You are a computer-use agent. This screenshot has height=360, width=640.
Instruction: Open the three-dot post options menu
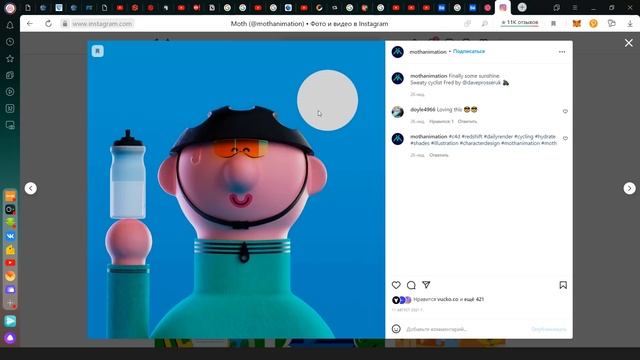[x=562, y=52]
